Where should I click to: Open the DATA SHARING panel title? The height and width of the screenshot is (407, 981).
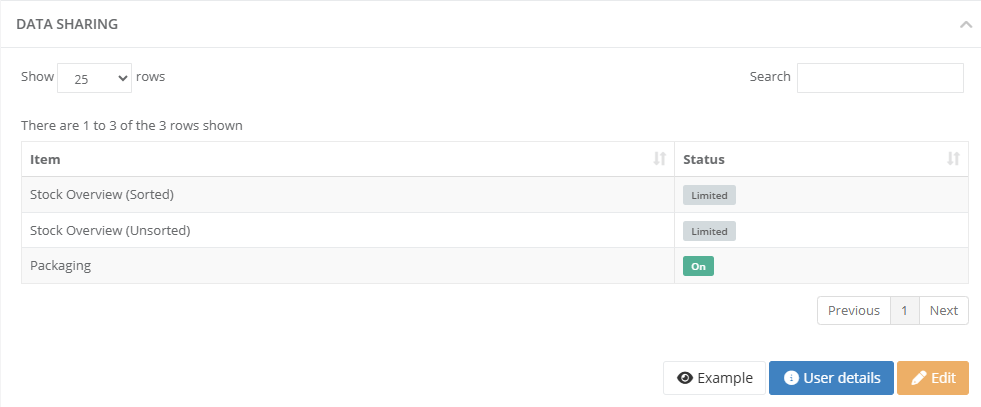tap(67, 24)
